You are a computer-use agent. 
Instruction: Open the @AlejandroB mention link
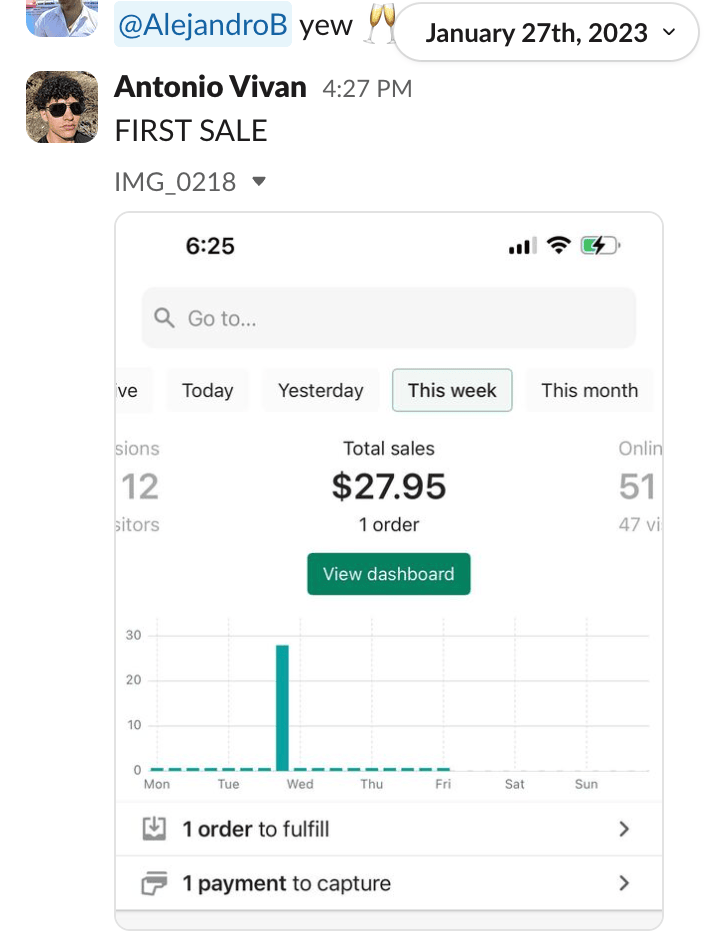pos(203,26)
